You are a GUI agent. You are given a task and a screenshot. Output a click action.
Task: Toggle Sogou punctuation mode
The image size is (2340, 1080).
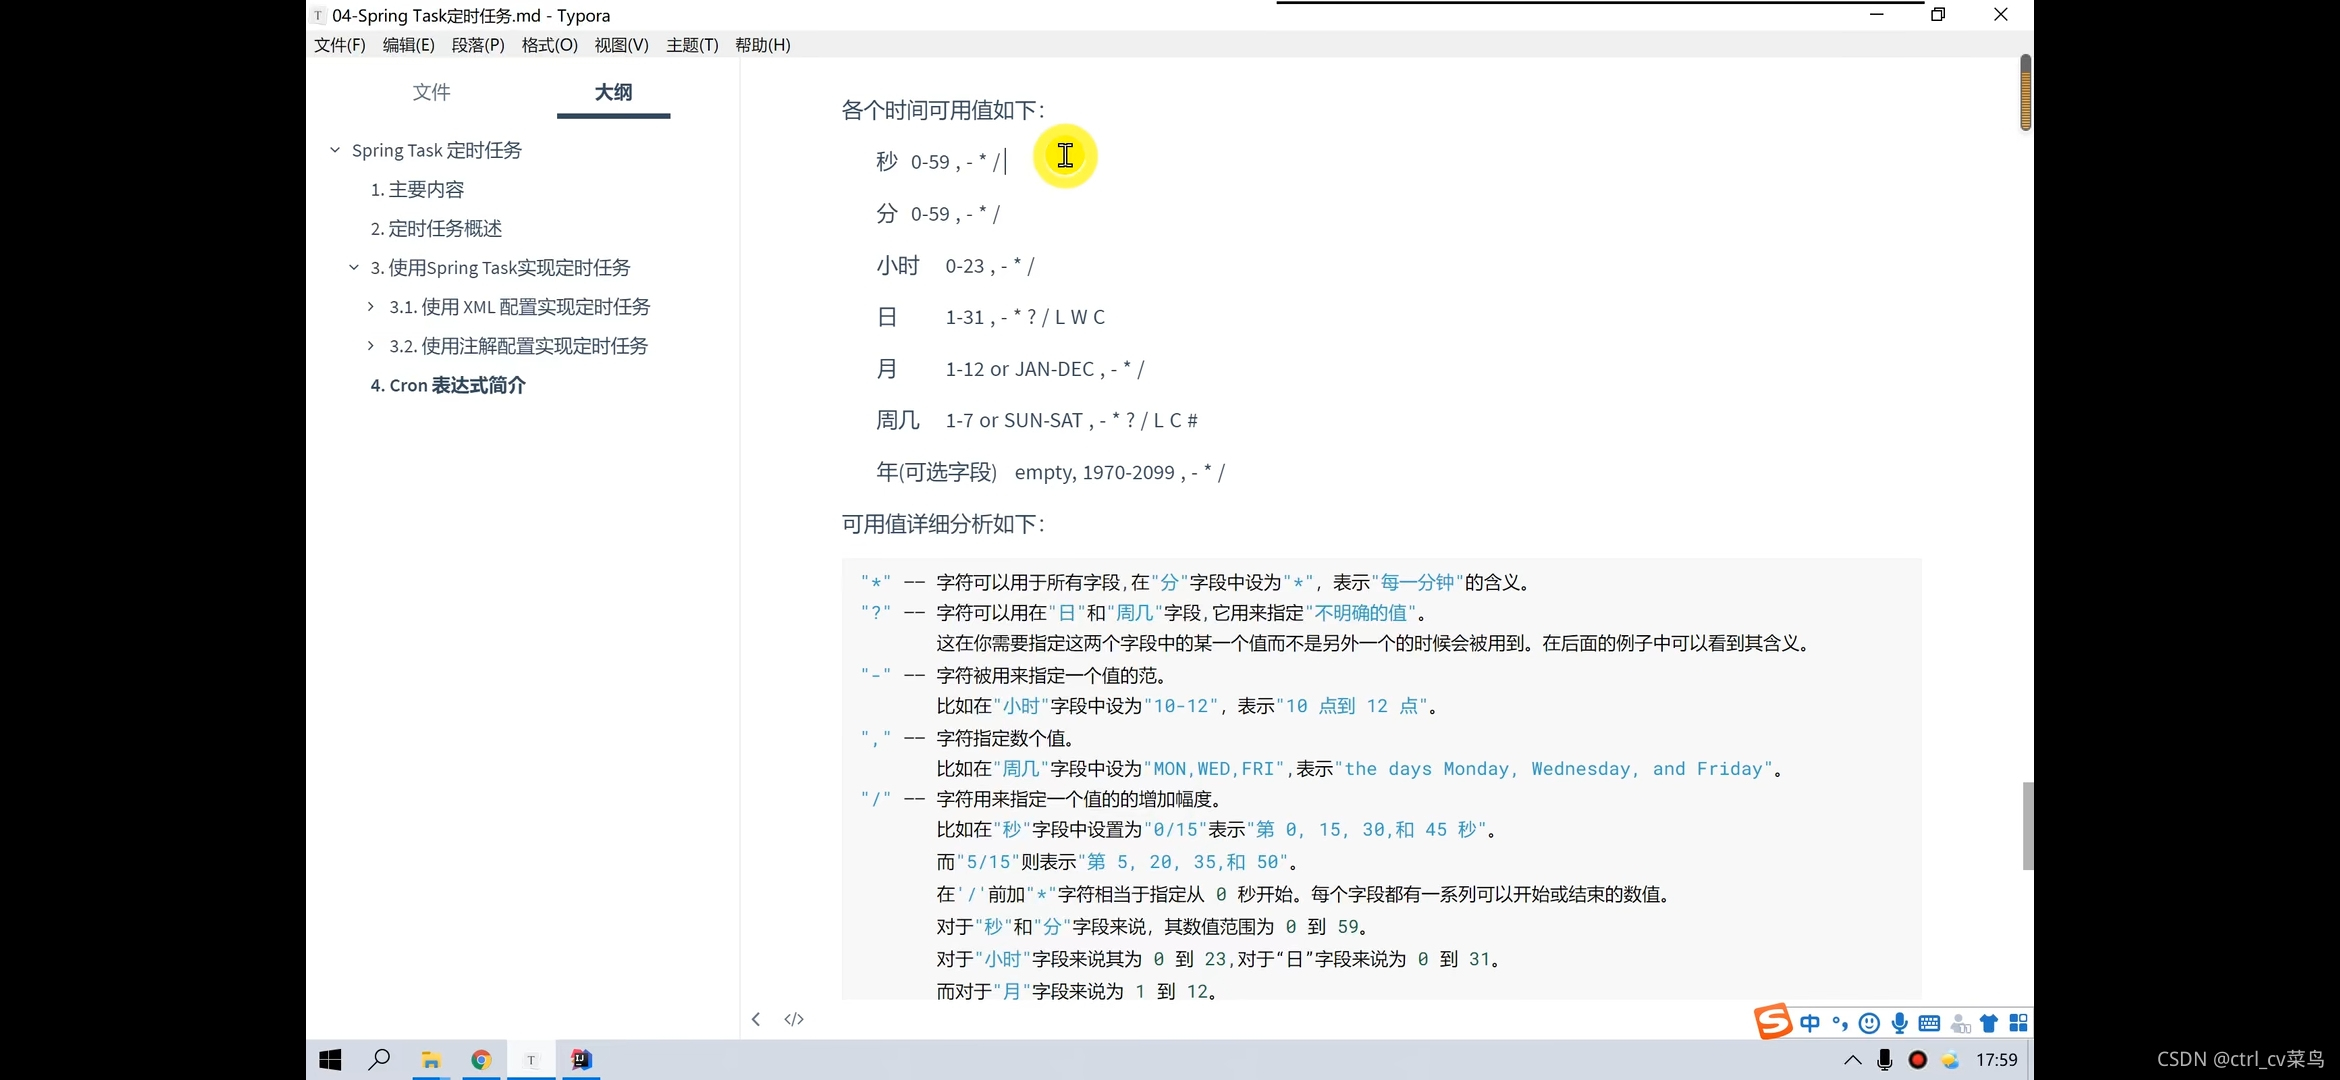pos(1839,1023)
